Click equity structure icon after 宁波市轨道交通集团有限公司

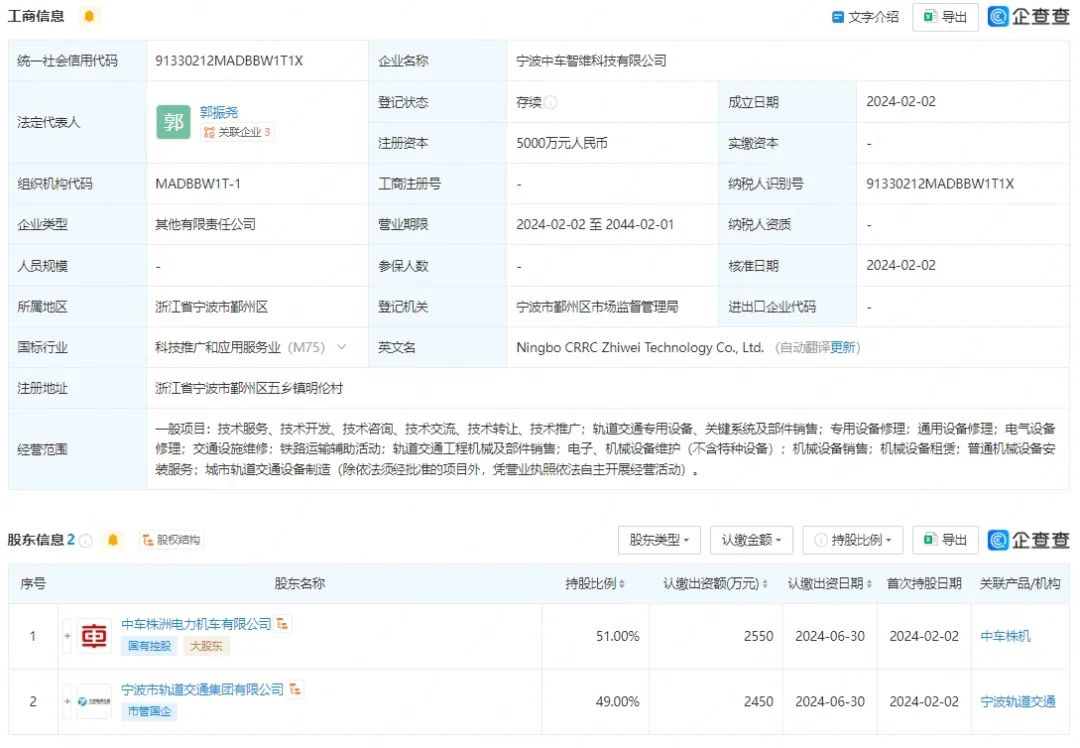click(x=296, y=690)
